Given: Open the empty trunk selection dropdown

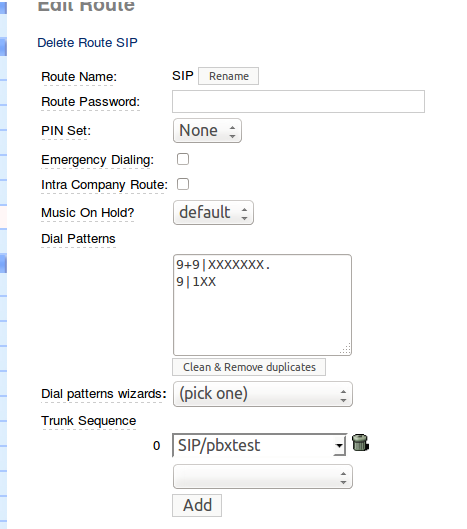Looking at the screenshot, I should [x=263, y=476].
